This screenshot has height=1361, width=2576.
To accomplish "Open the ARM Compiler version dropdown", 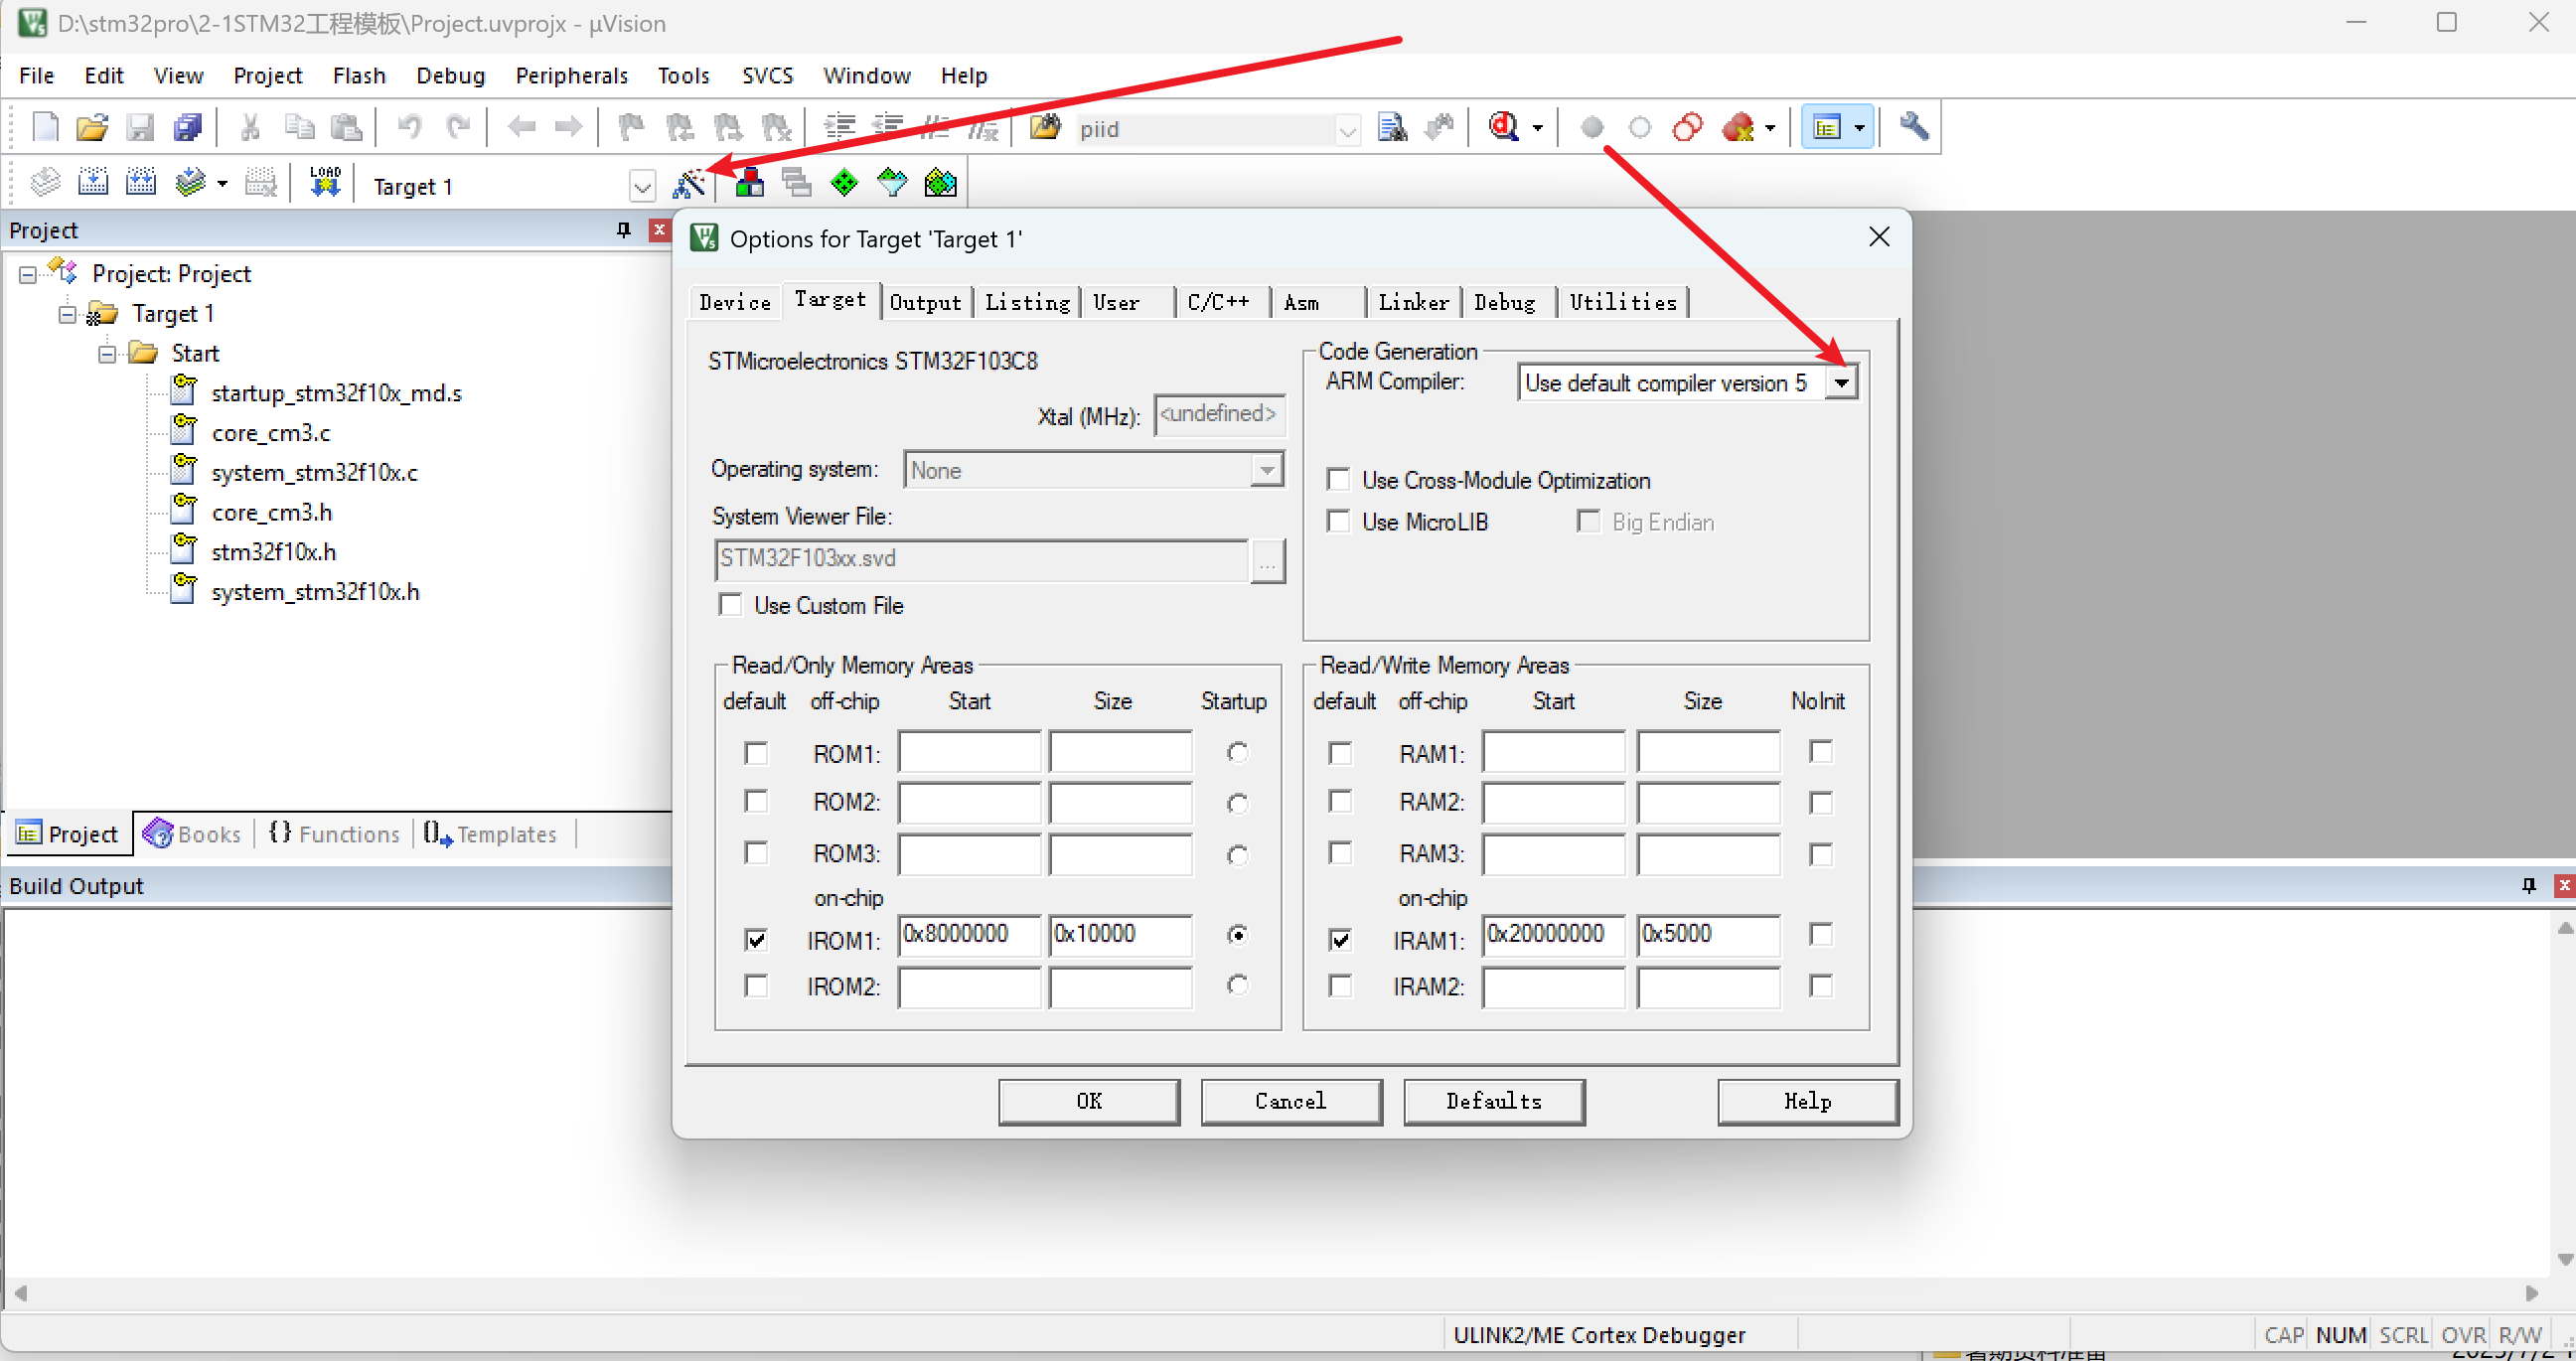I will click(1841, 383).
